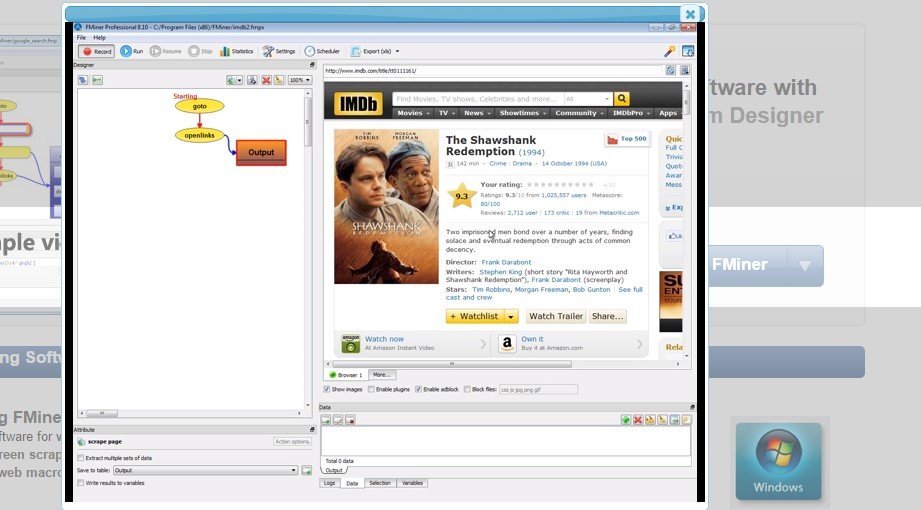Open the Scheduler tool
The height and width of the screenshot is (510, 921).
322,51
